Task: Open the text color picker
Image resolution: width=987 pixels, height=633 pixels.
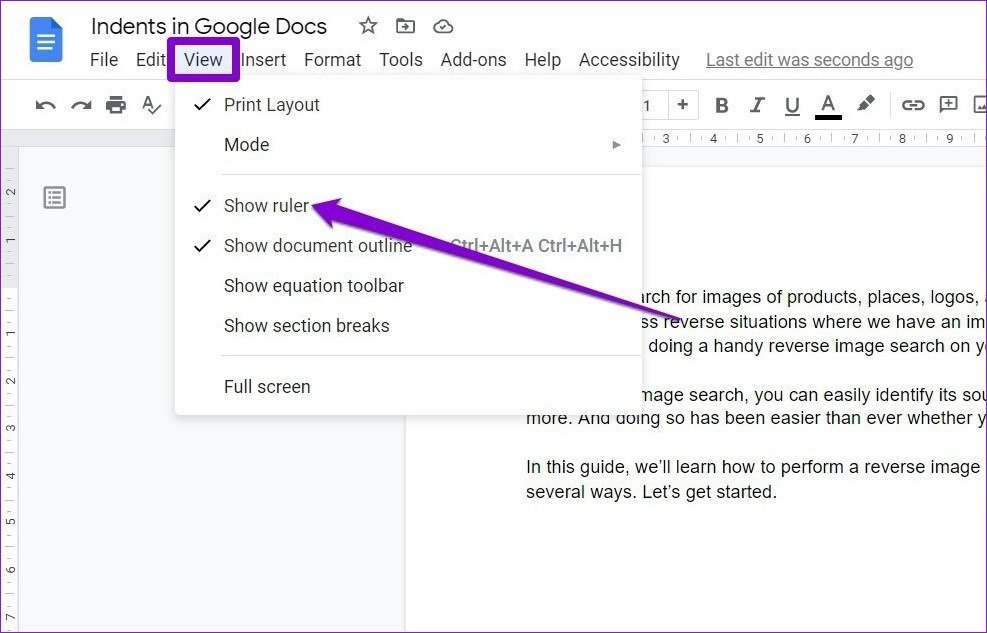Action: [x=827, y=104]
